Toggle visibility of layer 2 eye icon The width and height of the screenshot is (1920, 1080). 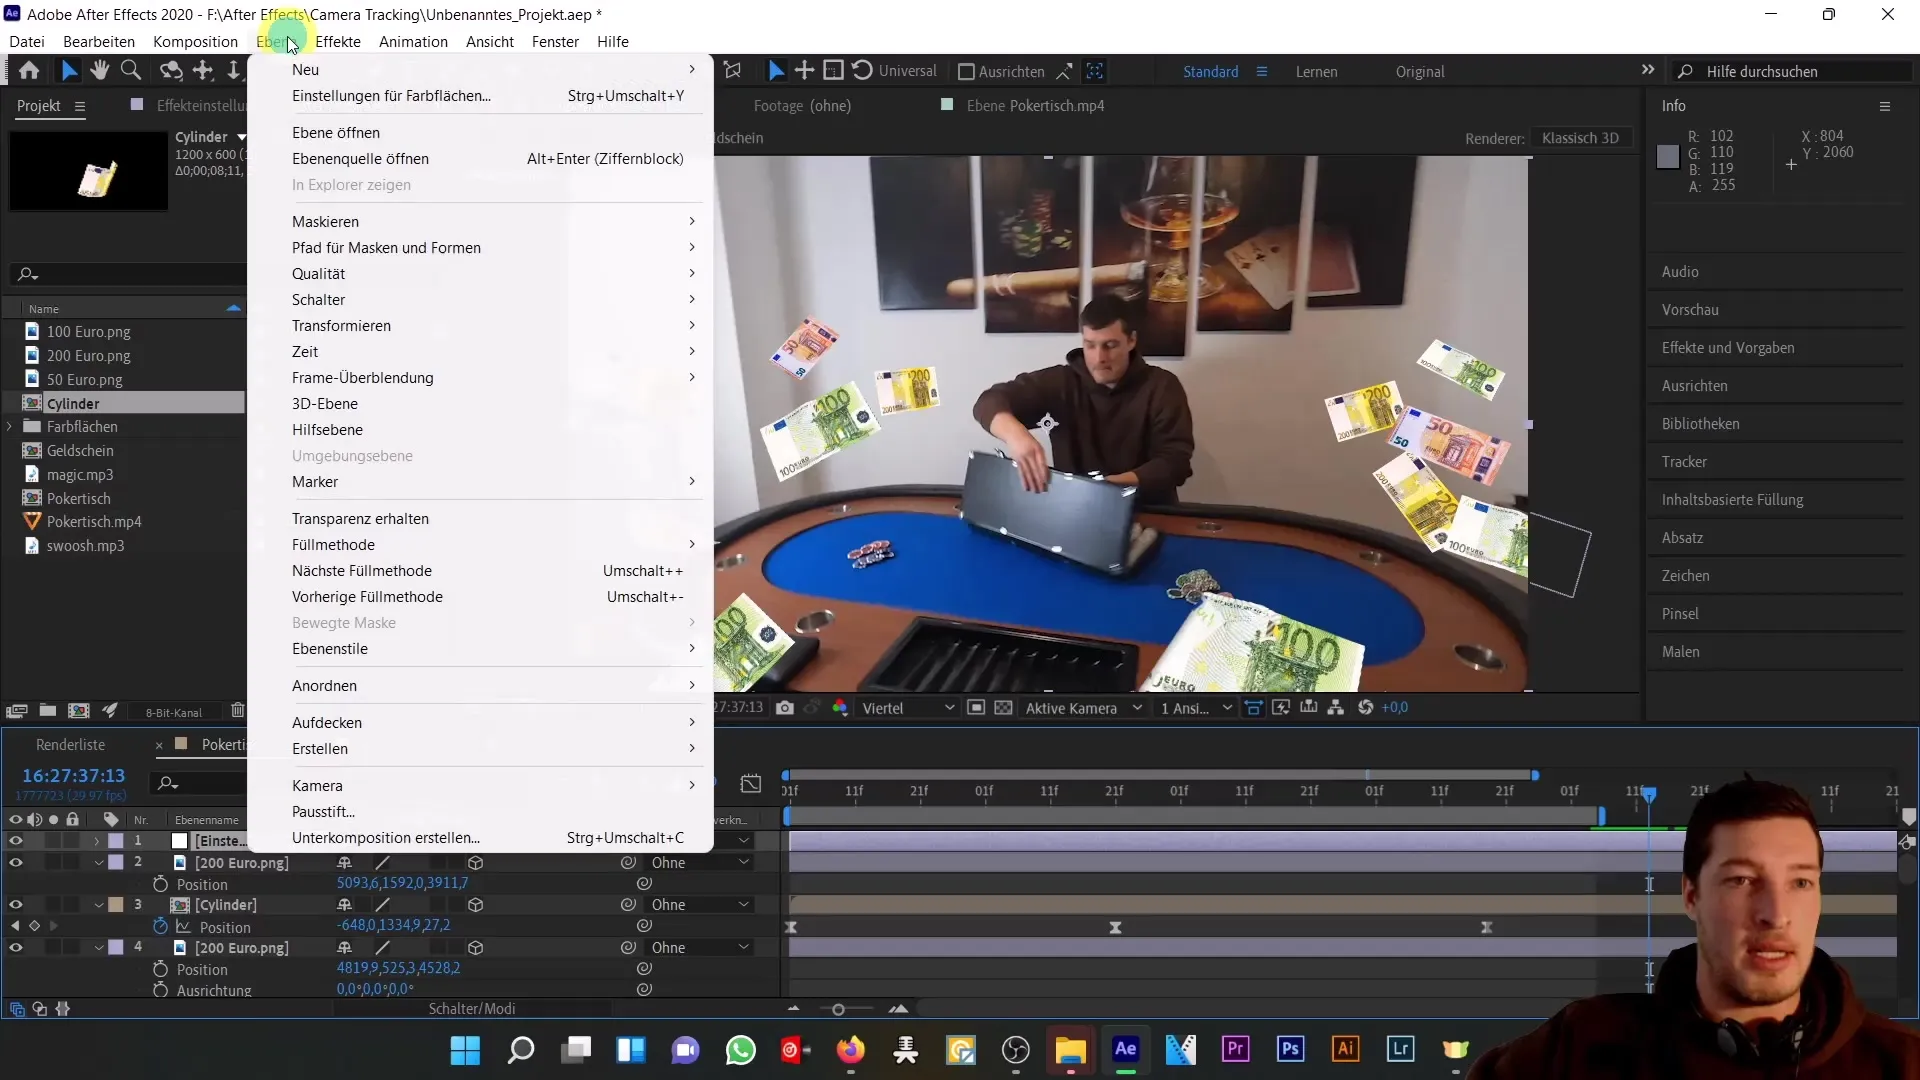tap(16, 862)
